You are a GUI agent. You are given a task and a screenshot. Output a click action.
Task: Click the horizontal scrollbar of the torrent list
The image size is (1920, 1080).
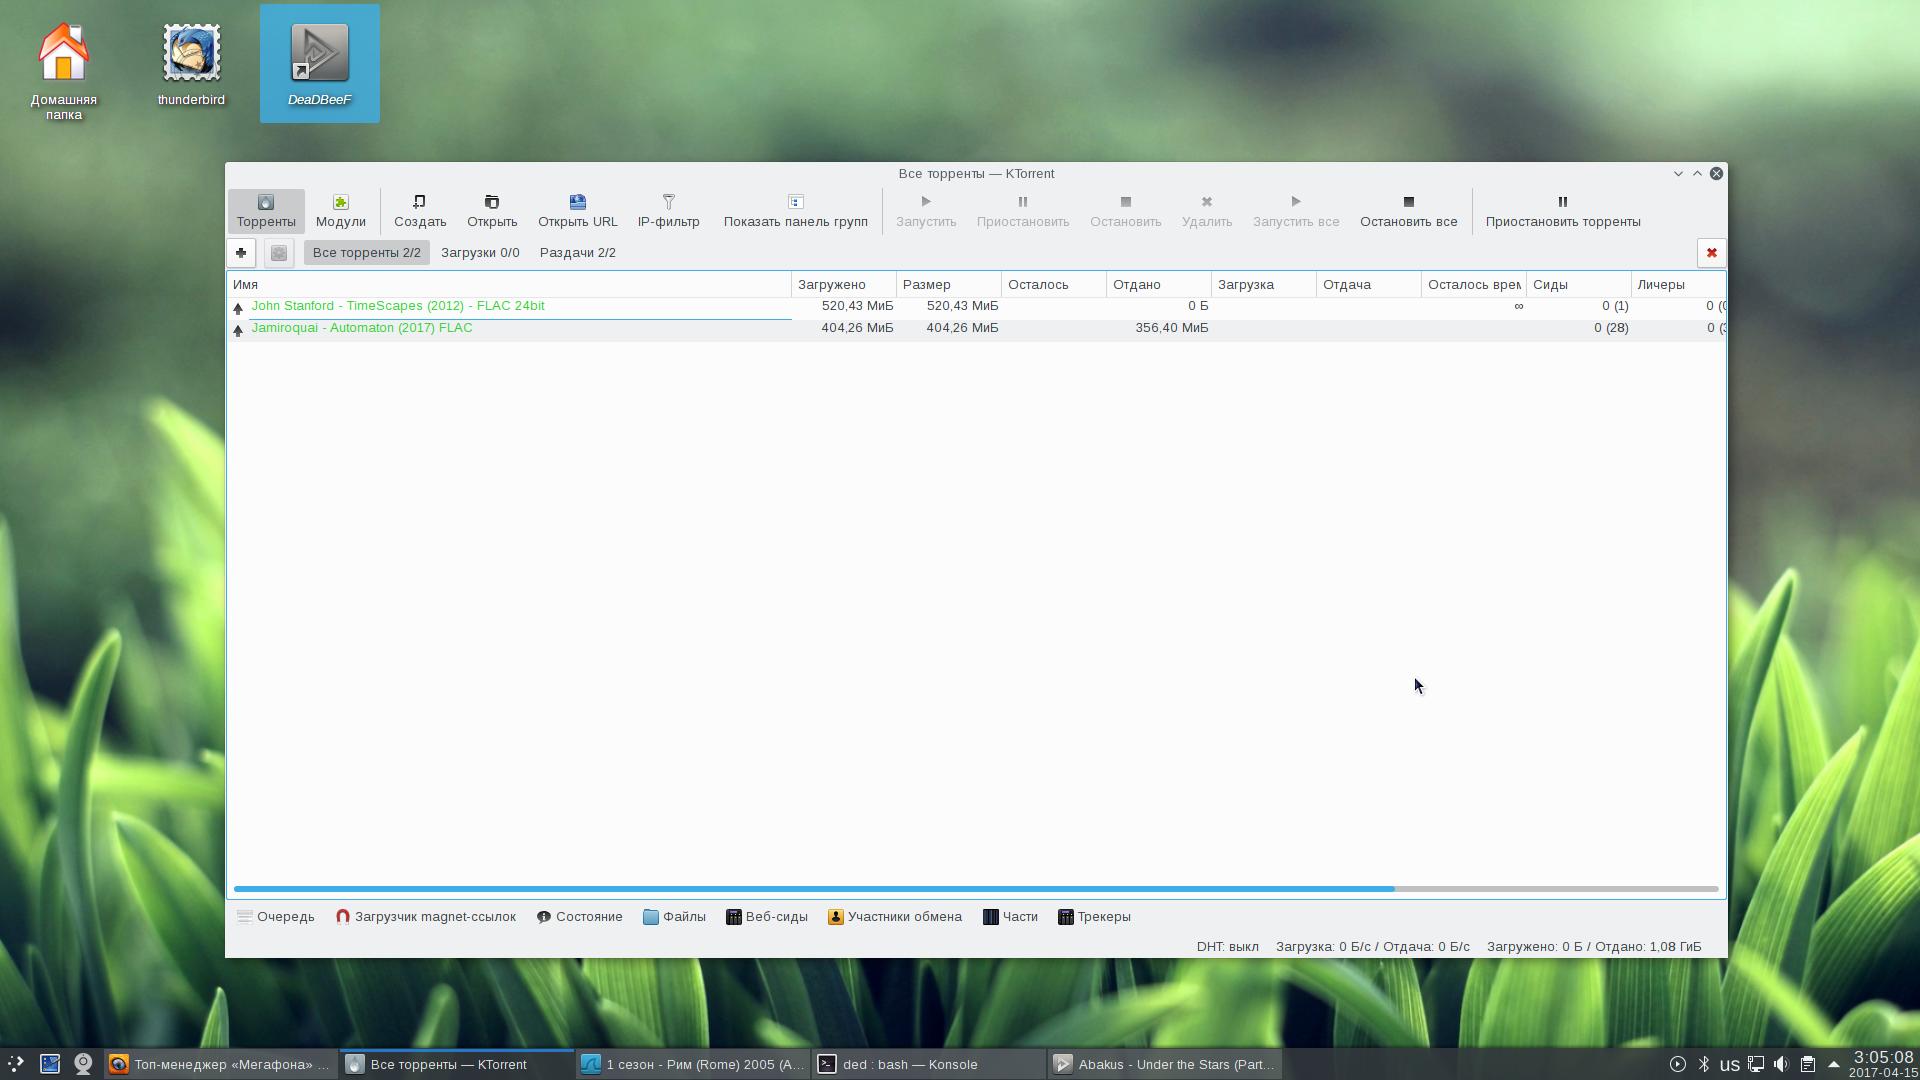pos(814,889)
